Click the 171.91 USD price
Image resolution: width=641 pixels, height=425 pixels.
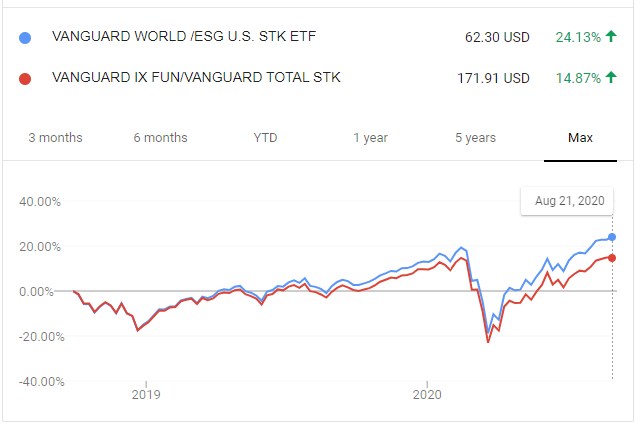(x=492, y=78)
